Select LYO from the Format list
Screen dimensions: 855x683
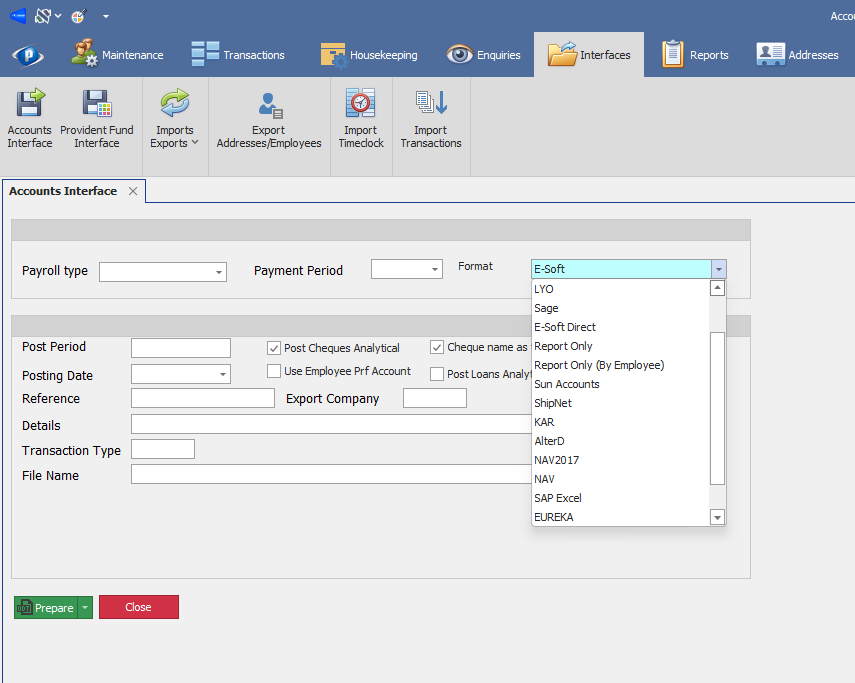click(x=621, y=289)
